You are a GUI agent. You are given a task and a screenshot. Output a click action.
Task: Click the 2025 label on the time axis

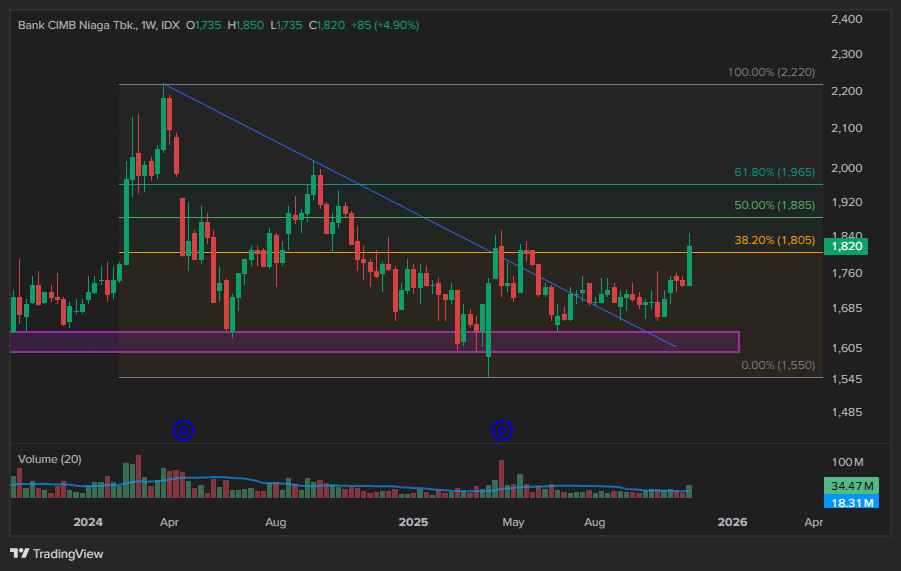[413, 522]
